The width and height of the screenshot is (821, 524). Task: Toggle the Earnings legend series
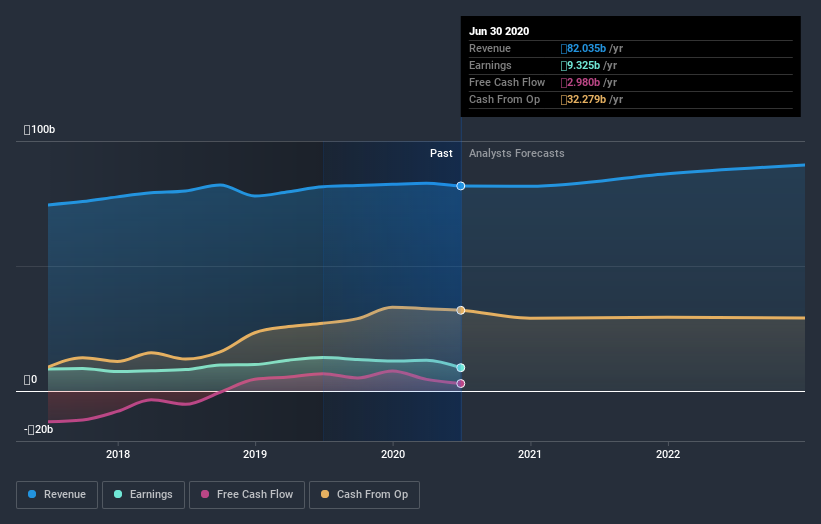(x=143, y=495)
